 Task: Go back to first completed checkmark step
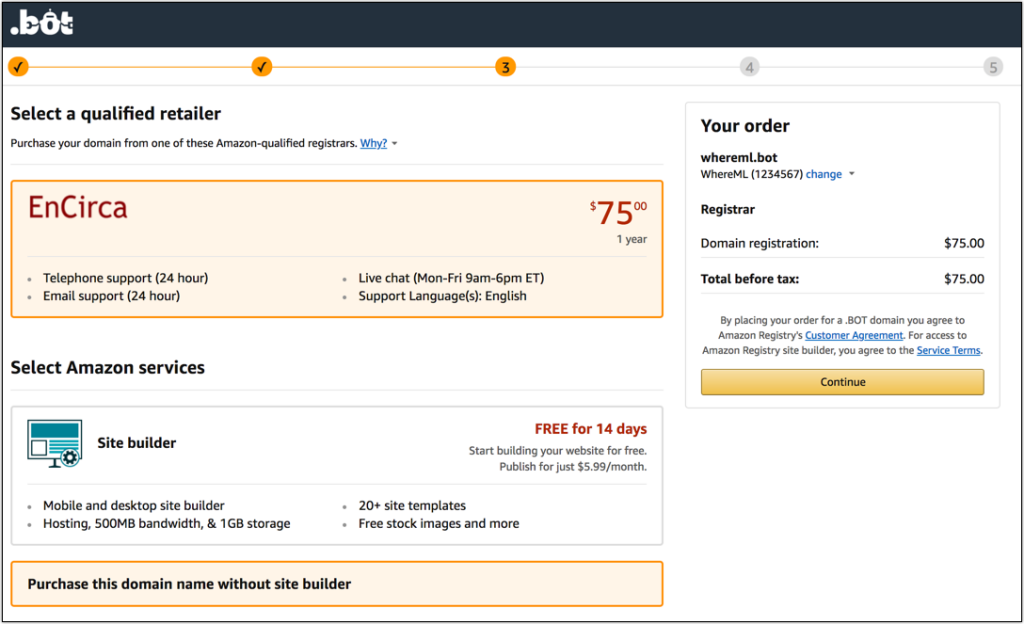(18, 67)
